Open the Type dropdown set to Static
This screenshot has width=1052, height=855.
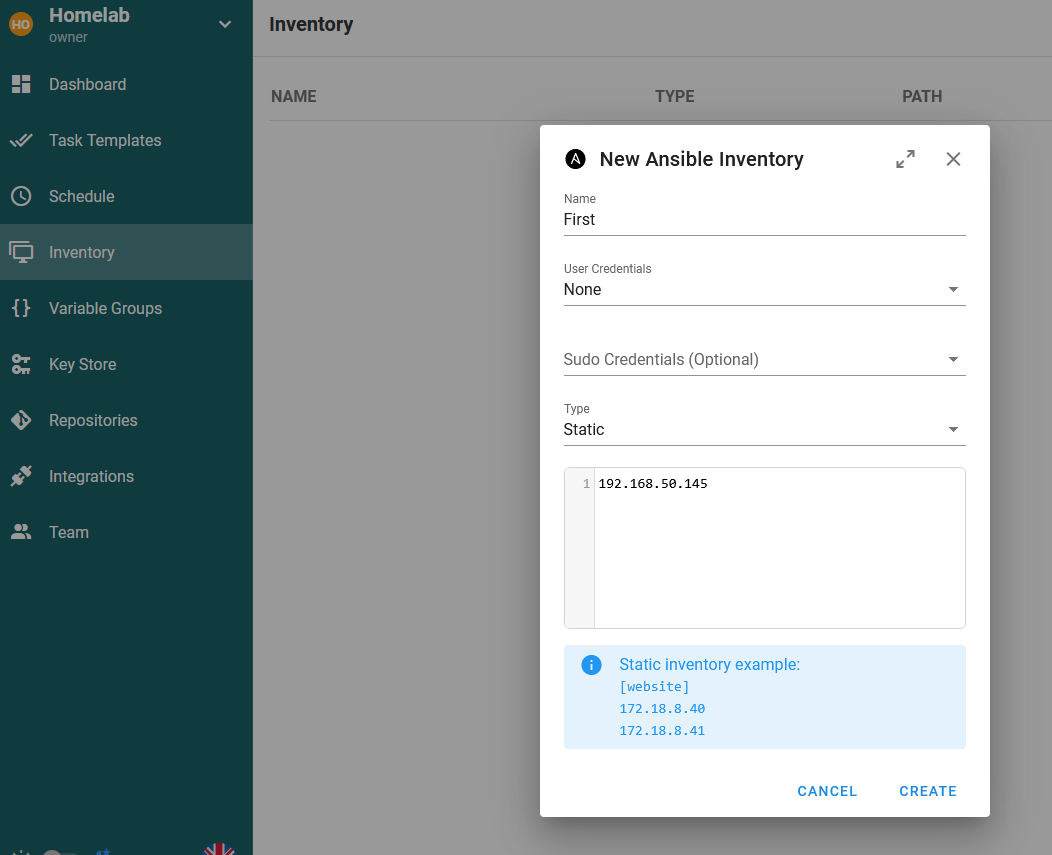coord(764,430)
